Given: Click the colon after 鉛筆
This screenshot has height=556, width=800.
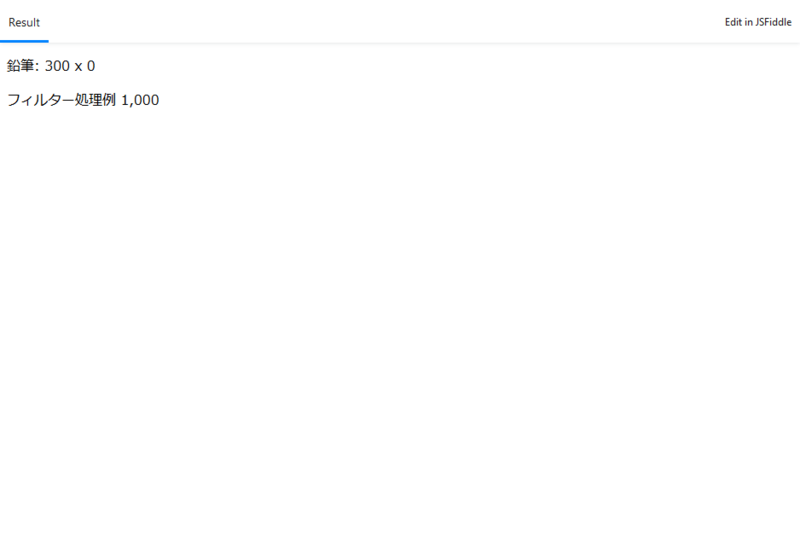Looking at the screenshot, I should pos(37,67).
